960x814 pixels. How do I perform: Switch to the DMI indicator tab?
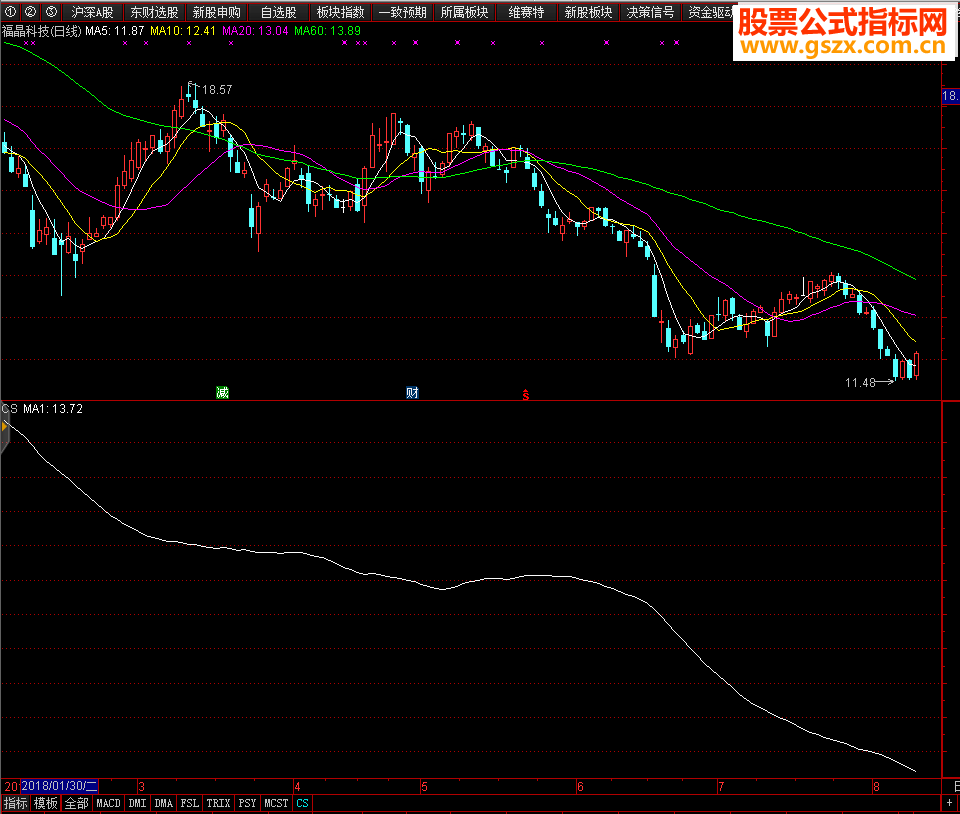pyautogui.click(x=137, y=803)
